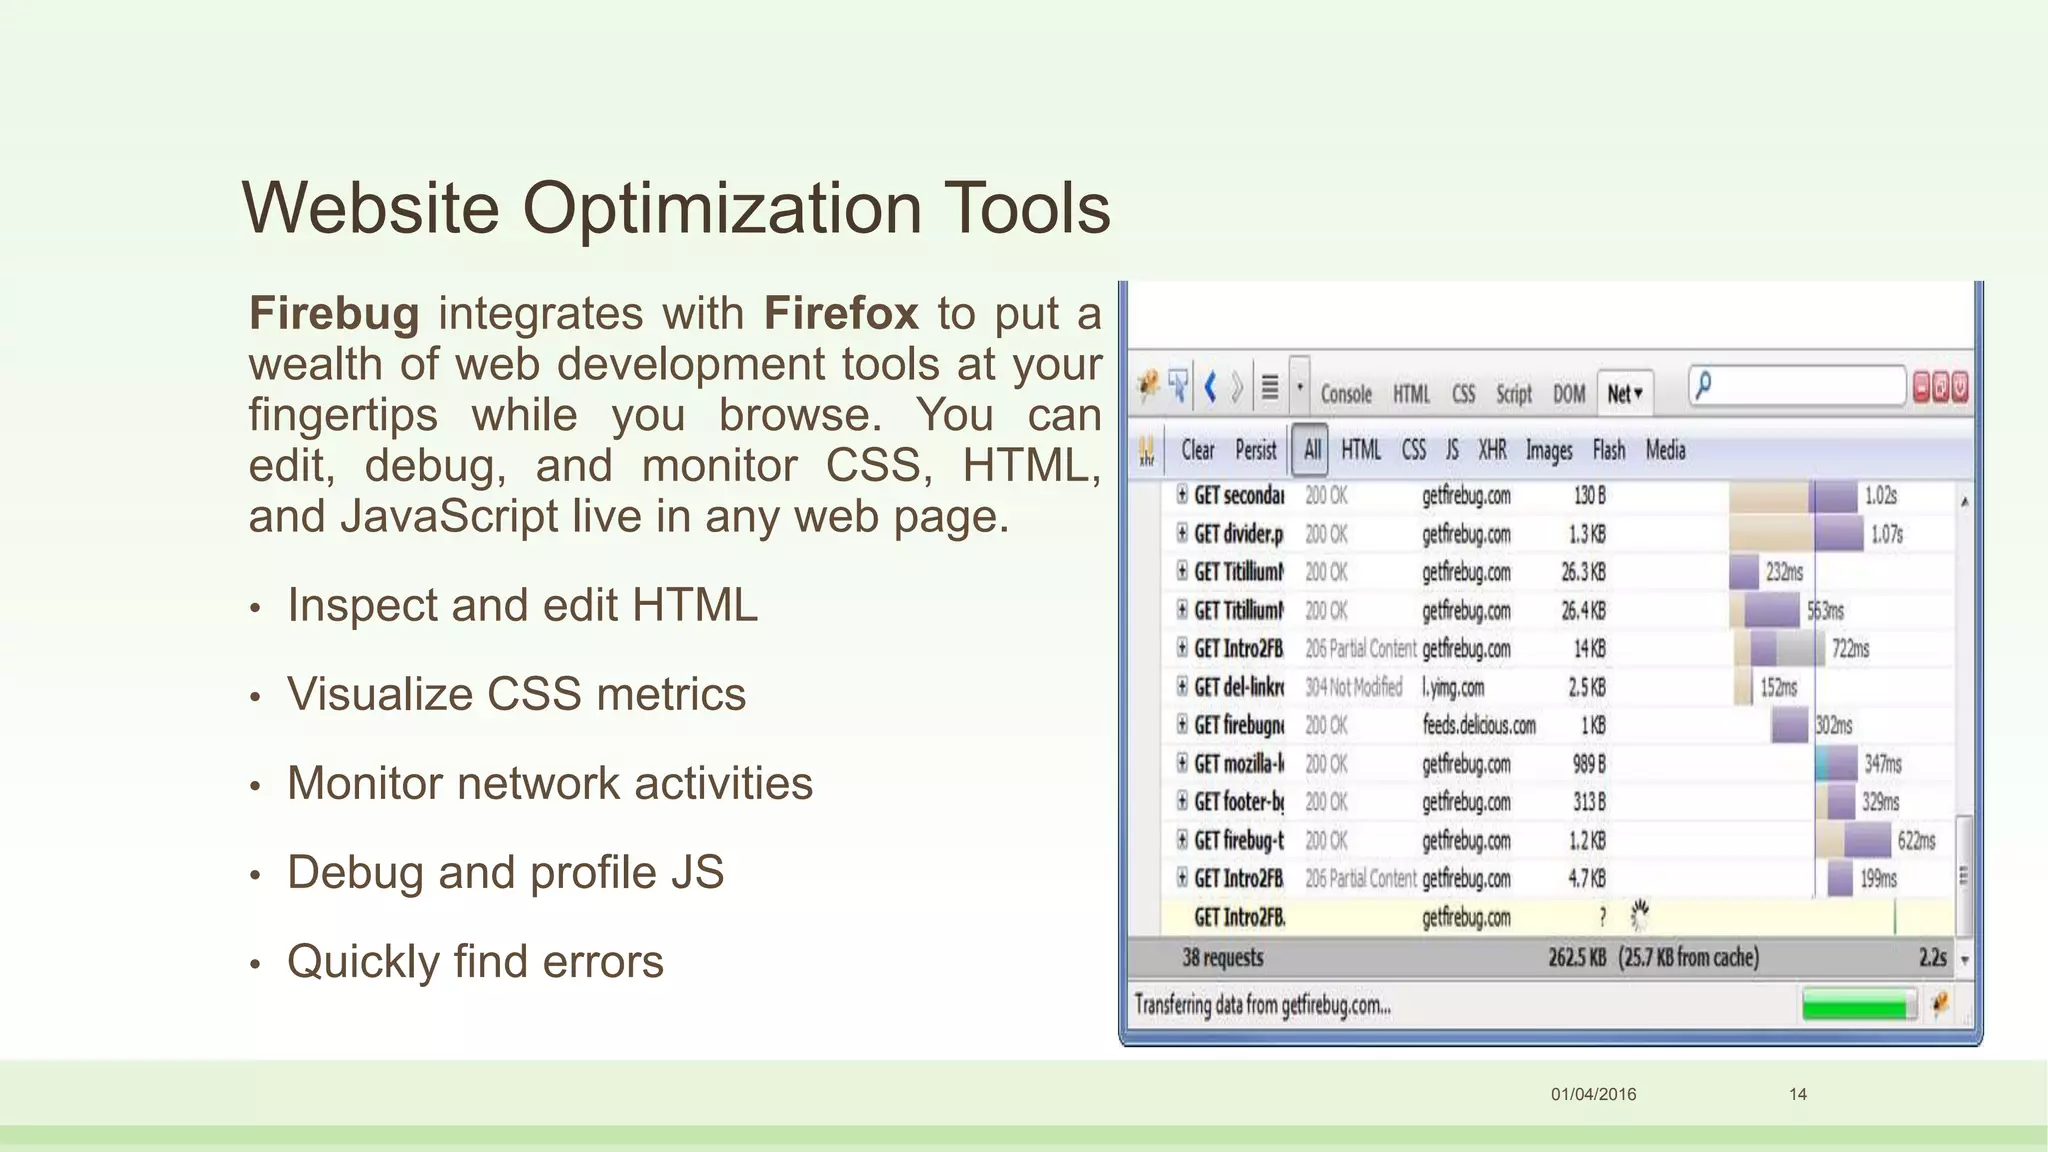
Task: Click the Transferring data from getfirebug.com status
Action: tap(1262, 1004)
